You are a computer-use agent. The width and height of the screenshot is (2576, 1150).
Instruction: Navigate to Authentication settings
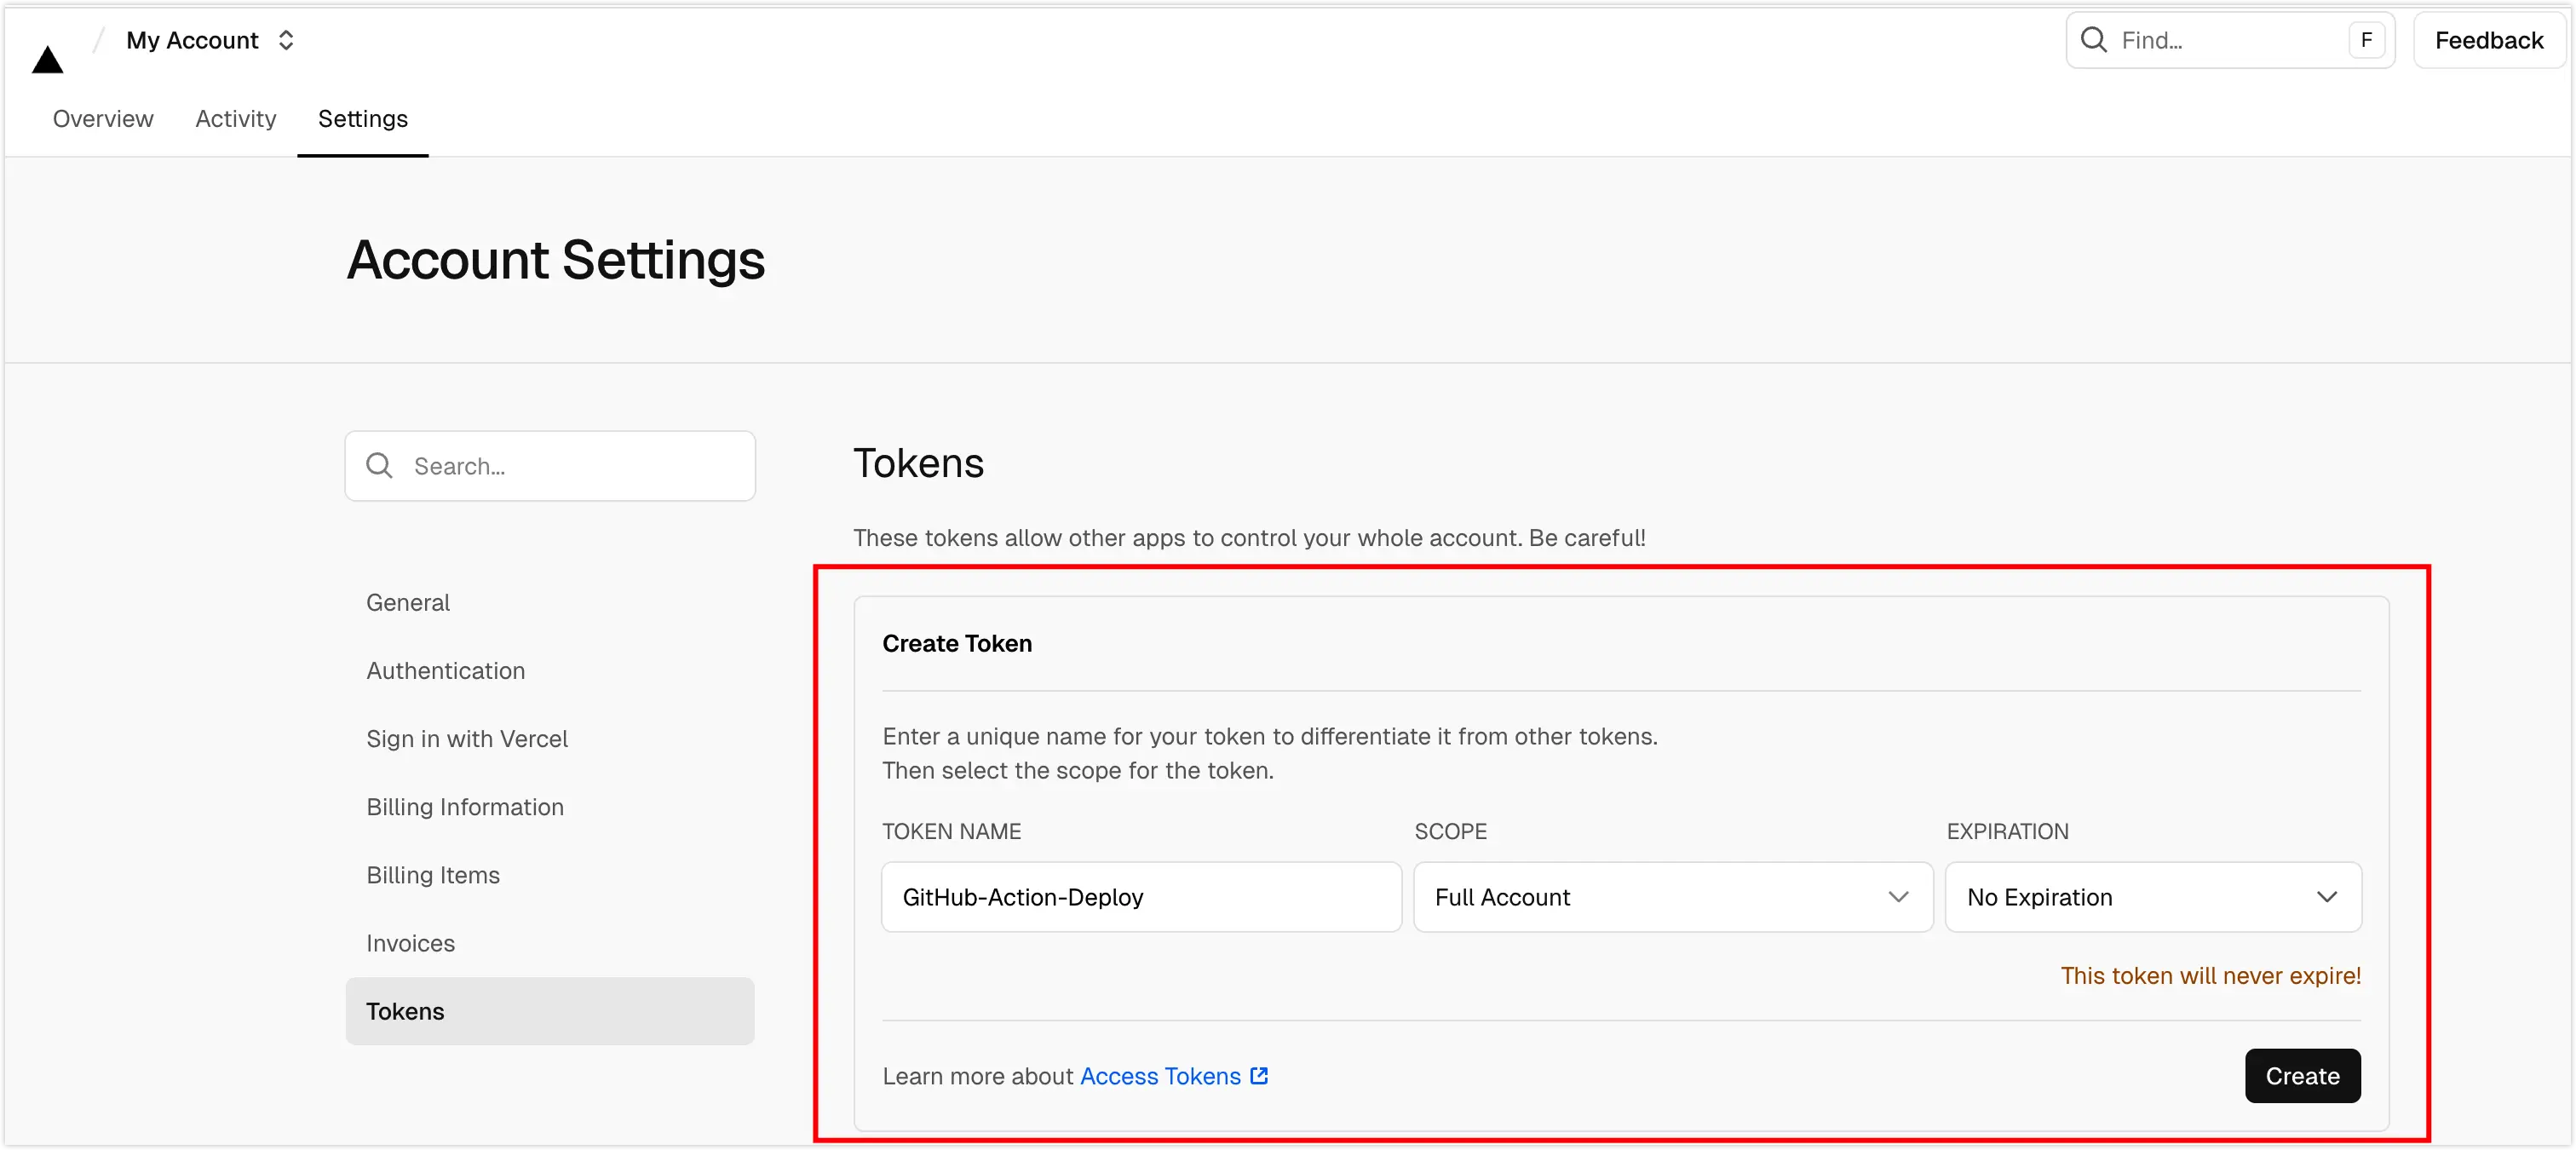click(445, 671)
